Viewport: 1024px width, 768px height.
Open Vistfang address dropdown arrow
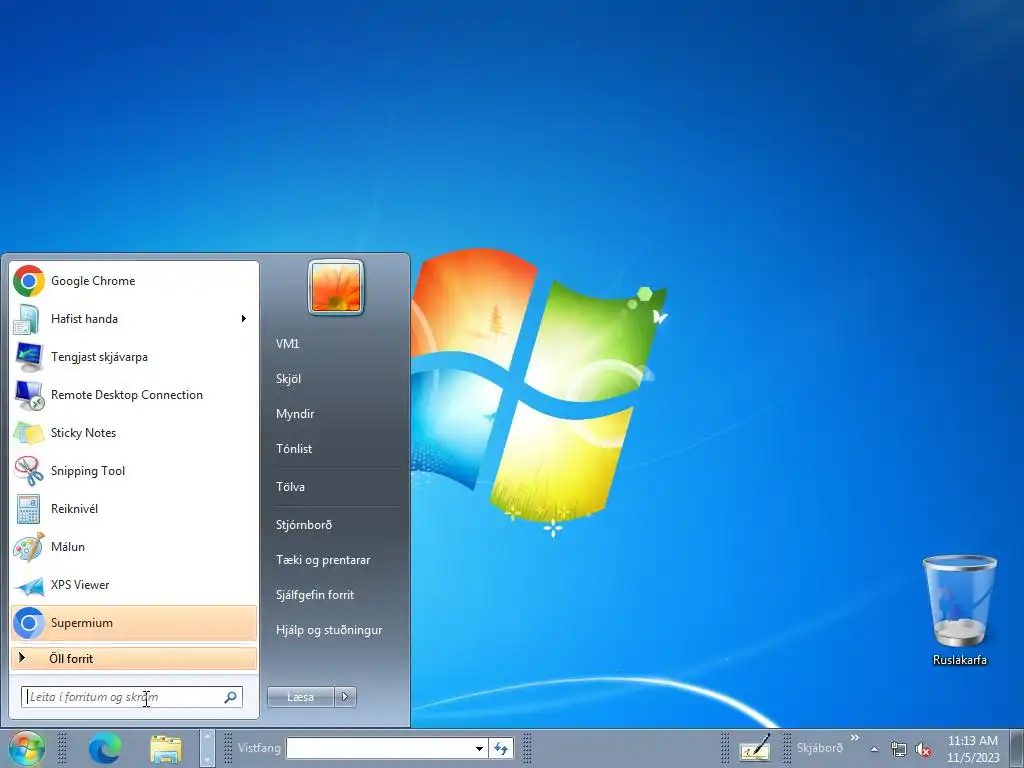click(479, 749)
